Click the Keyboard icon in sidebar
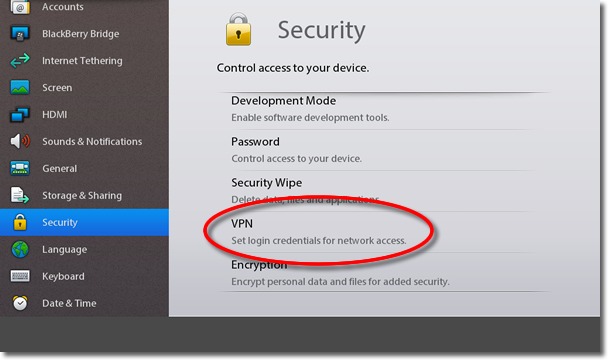The height and width of the screenshot is (360, 608). click(20, 276)
